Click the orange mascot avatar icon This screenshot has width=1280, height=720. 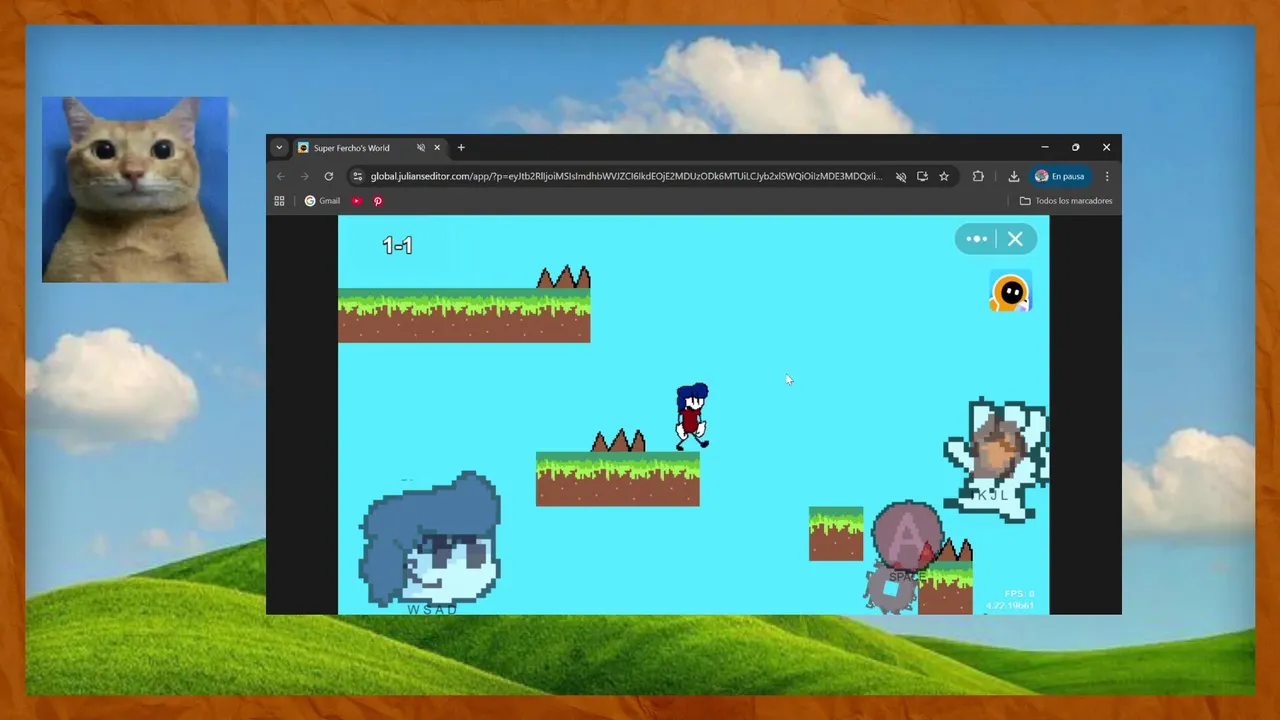click(x=1010, y=293)
